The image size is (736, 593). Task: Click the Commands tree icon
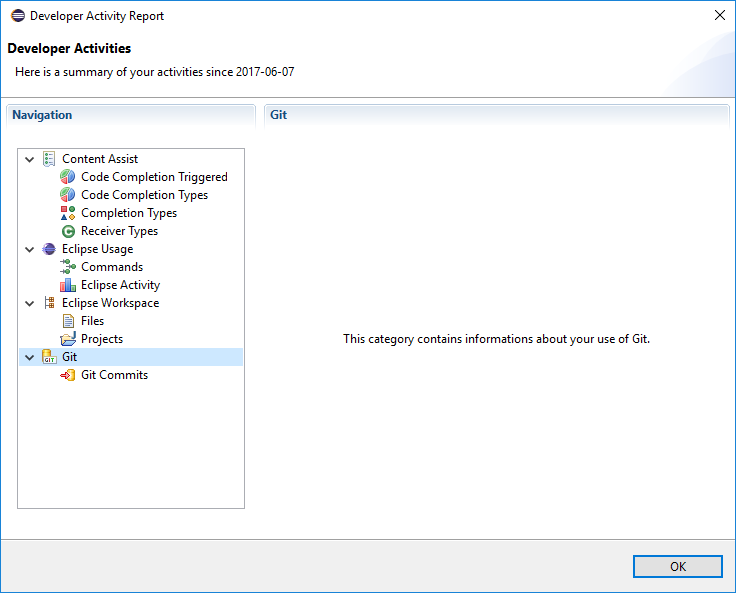[68, 267]
